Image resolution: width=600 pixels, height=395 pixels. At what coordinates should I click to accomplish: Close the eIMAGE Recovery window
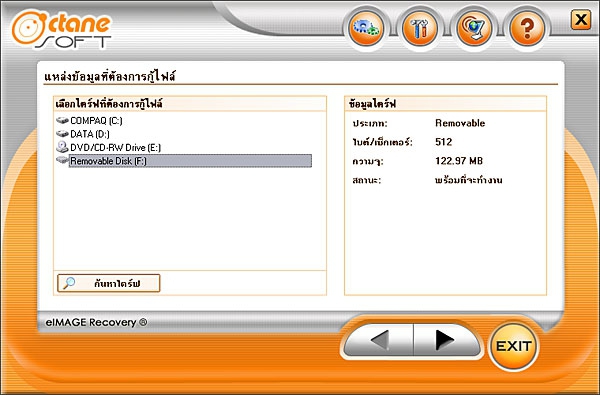[x=581, y=20]
